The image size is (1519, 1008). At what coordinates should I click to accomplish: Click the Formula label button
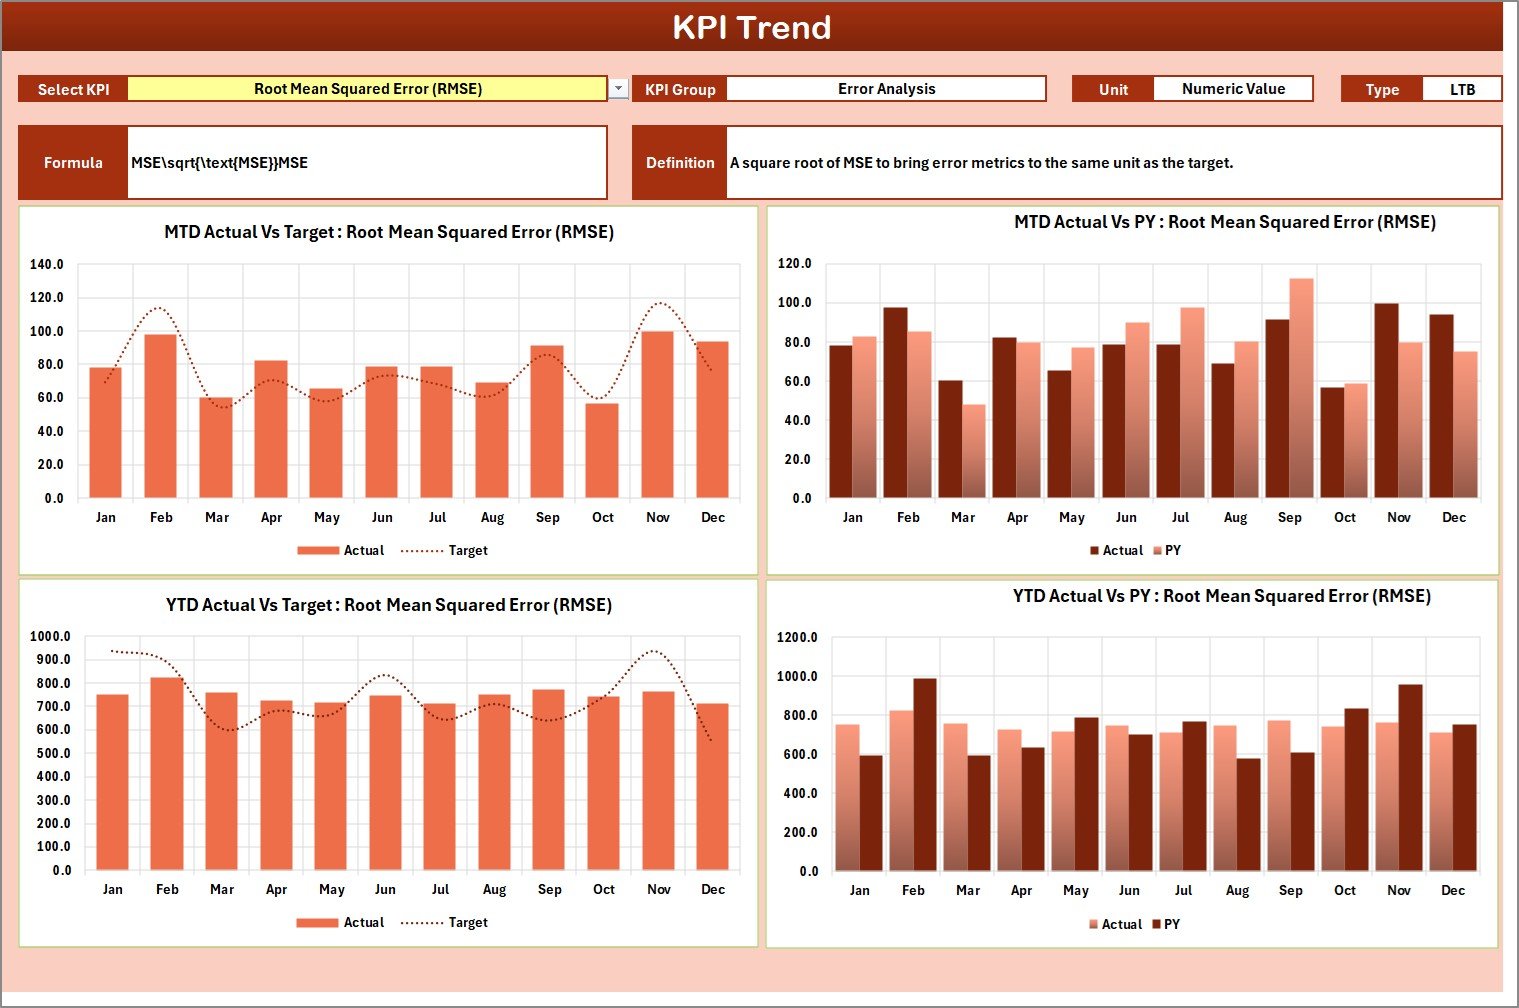(72, 162)
